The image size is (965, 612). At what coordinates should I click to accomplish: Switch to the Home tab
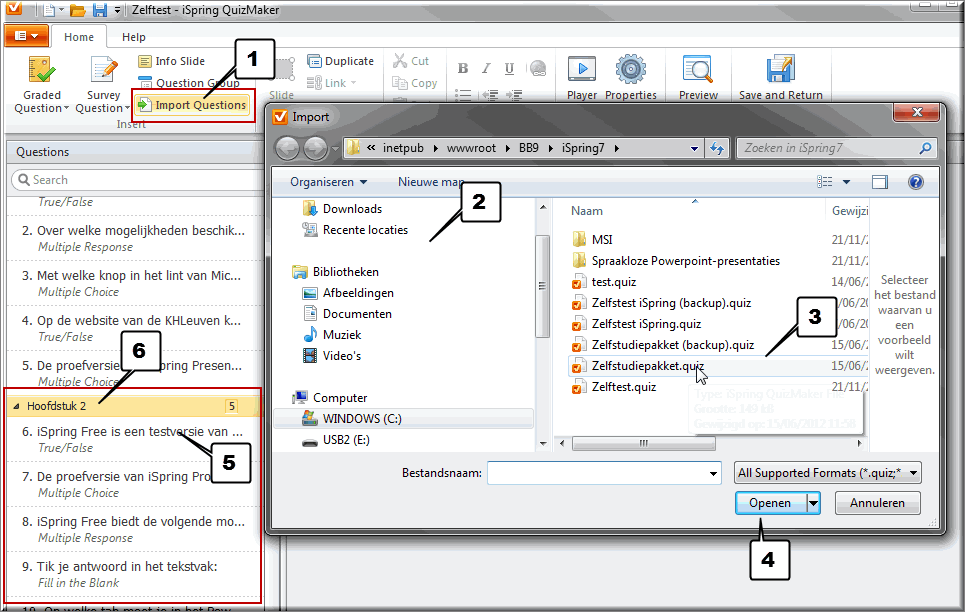[79, 37]
